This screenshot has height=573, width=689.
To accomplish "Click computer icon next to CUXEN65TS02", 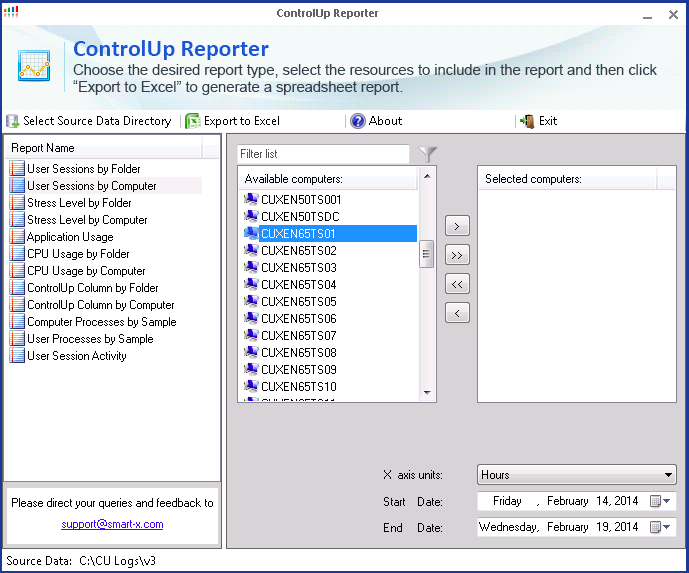I will pos(251,250).
